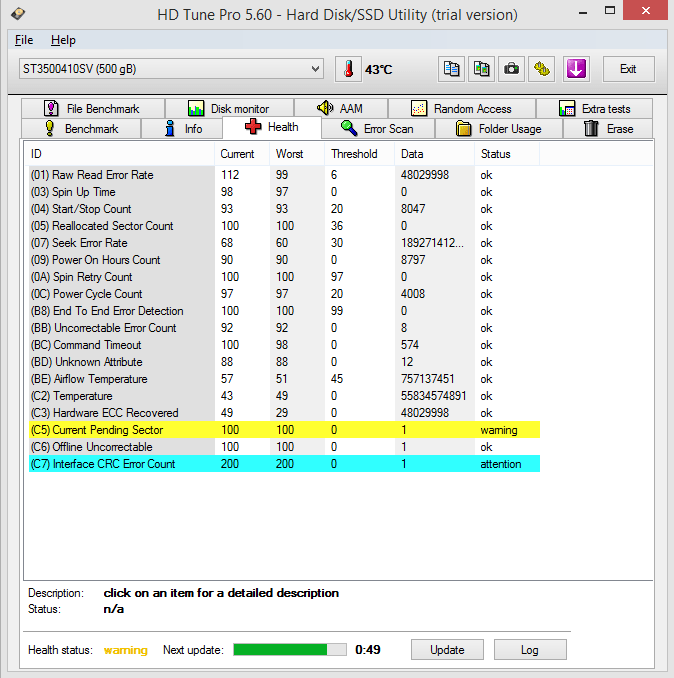The width and height of the screenshot is (674, 678).
Task: Click the copy text to clipboard icon
Action: coord(451,69)
